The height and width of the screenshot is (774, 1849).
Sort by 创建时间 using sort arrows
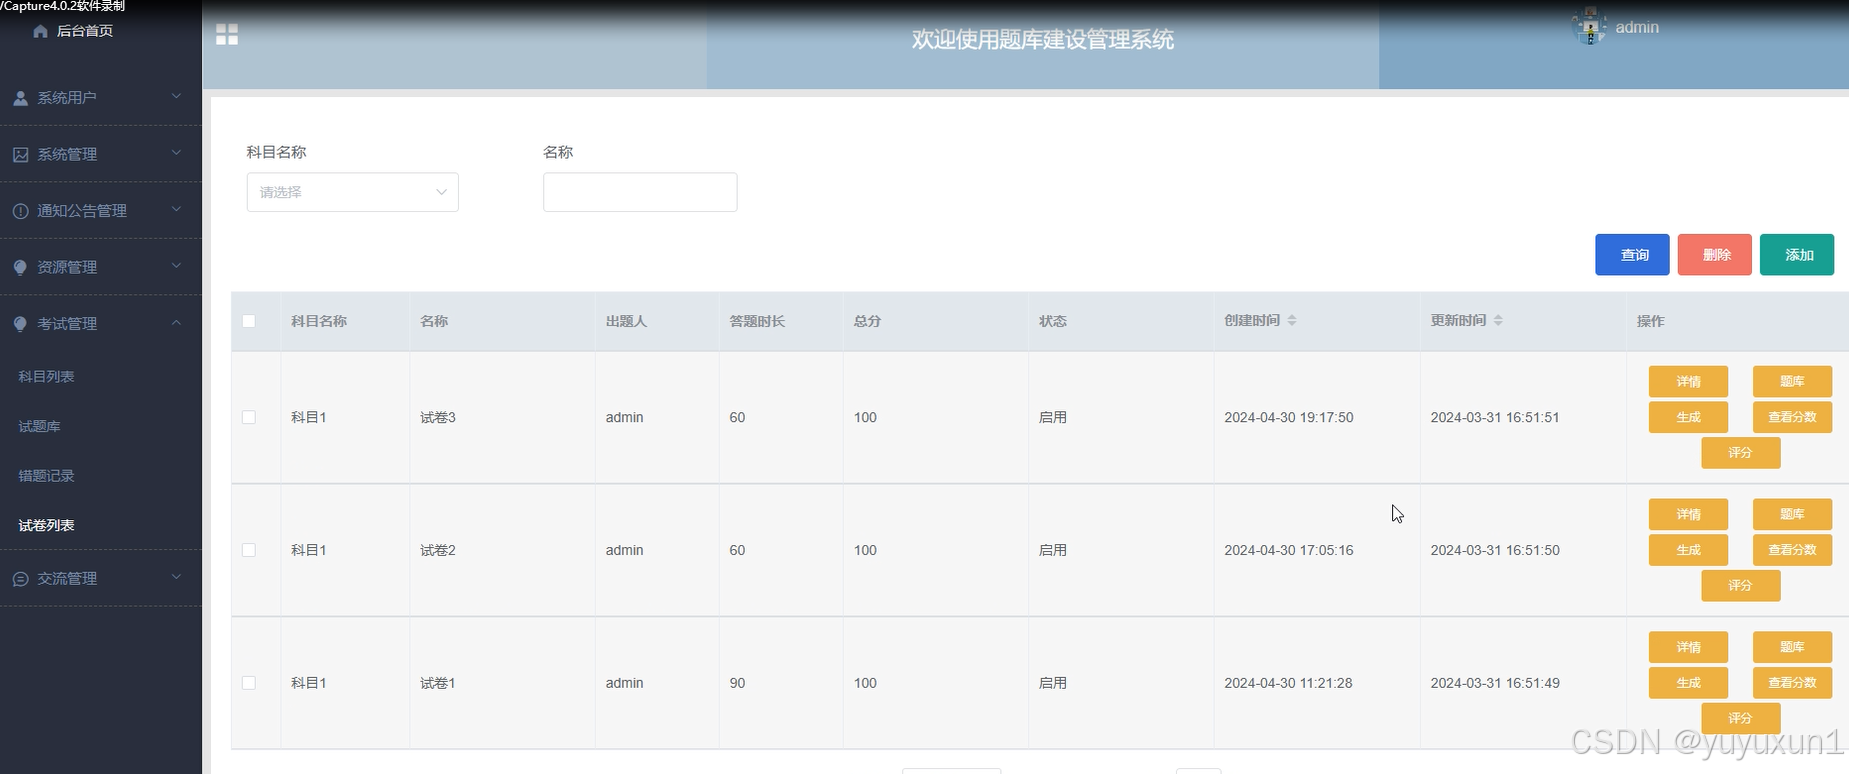click(x=1292, y=320)
